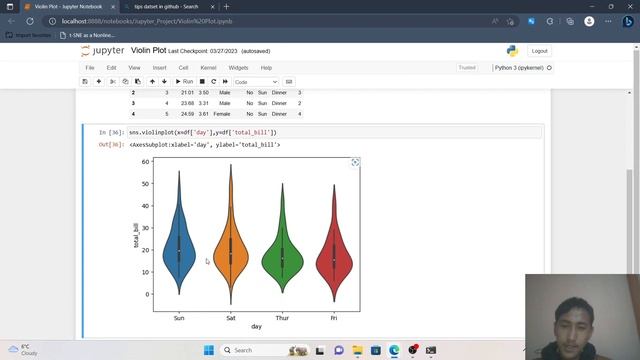Open the browser profile avatar
The height and width of the screenshot is (360, 640).
pos(589,21)
